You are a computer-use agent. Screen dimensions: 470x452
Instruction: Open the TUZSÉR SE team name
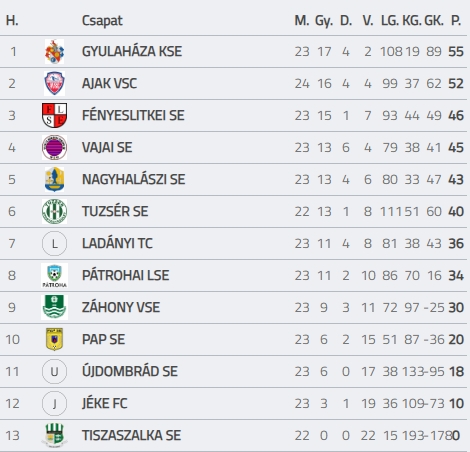click(x=115, y=211)
